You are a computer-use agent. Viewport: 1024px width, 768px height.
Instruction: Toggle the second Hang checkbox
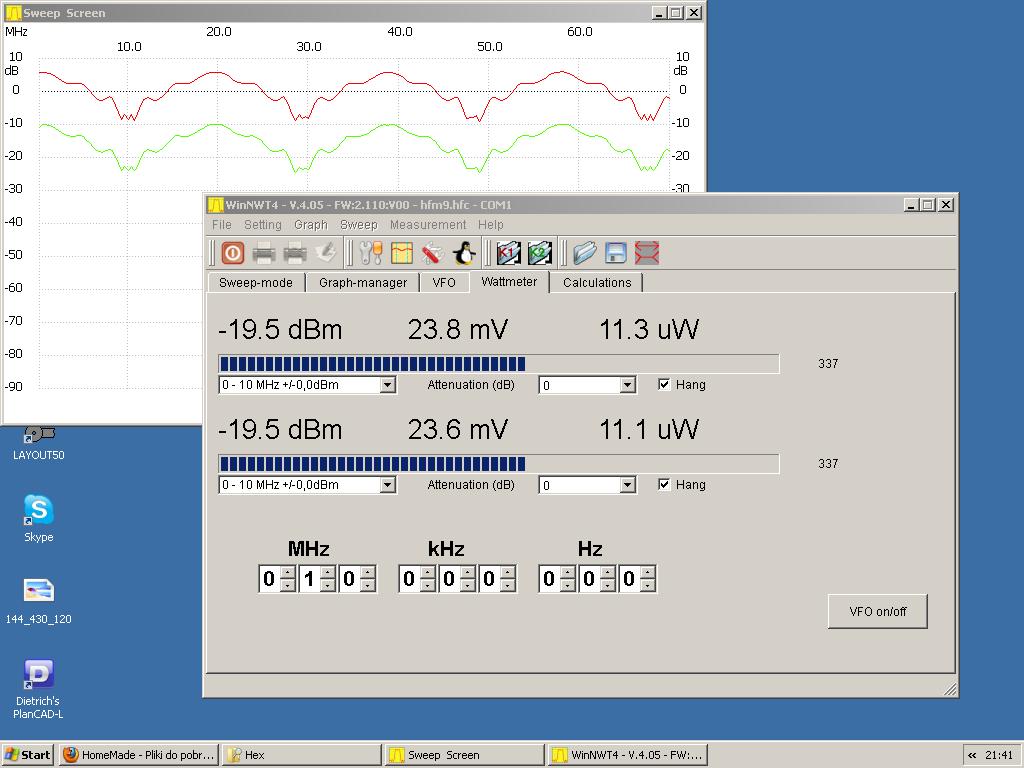point(664,485)
